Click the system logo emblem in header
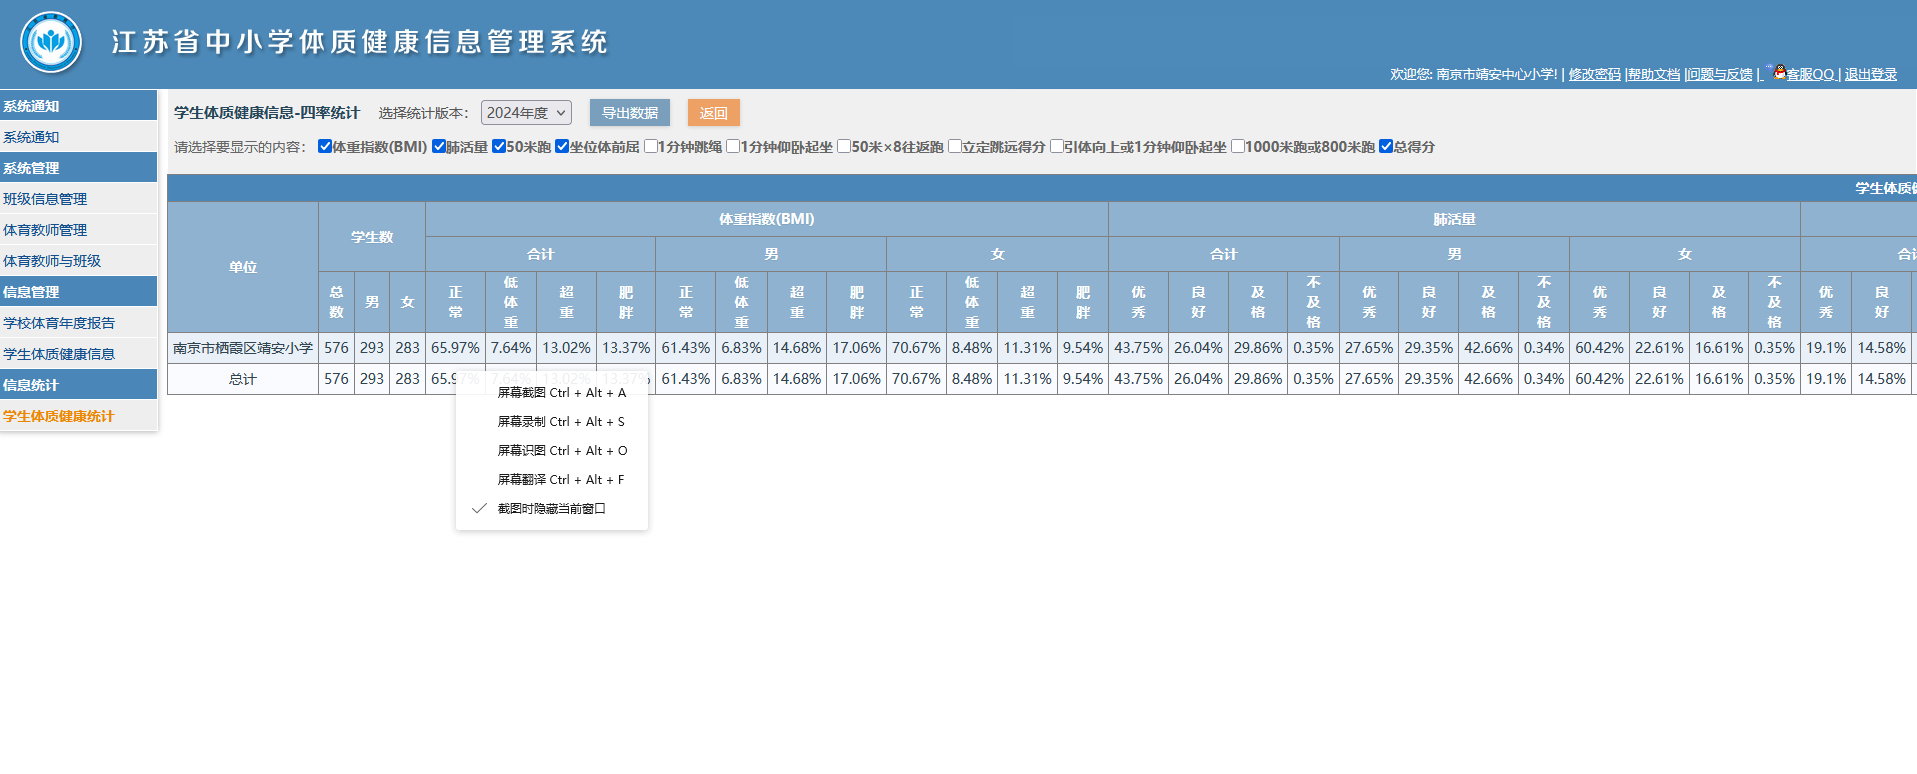 coord(51,43)
